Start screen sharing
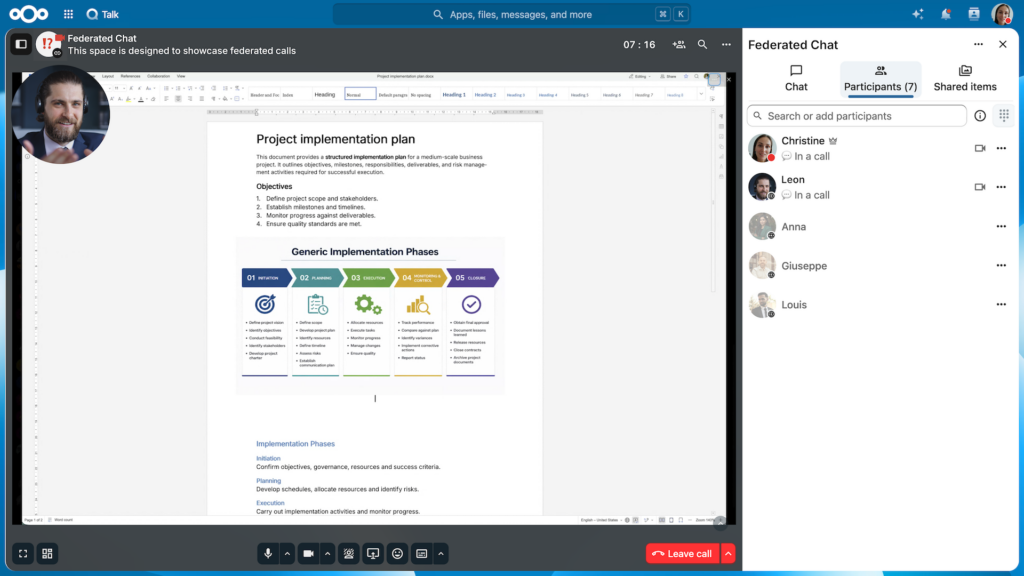The height and width of the screenshot is (576, 1024). (373, 554)
